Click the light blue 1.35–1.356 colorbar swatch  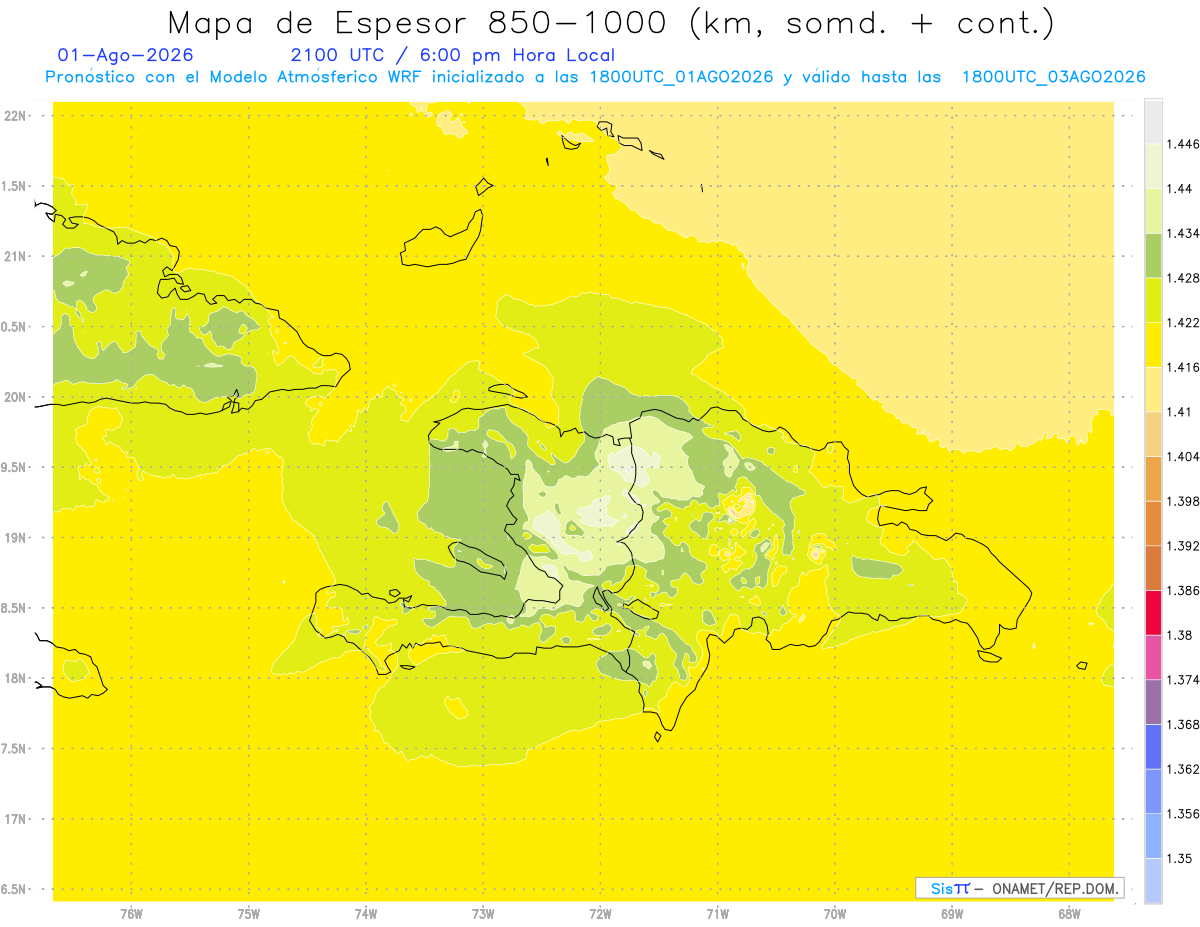1153,835
